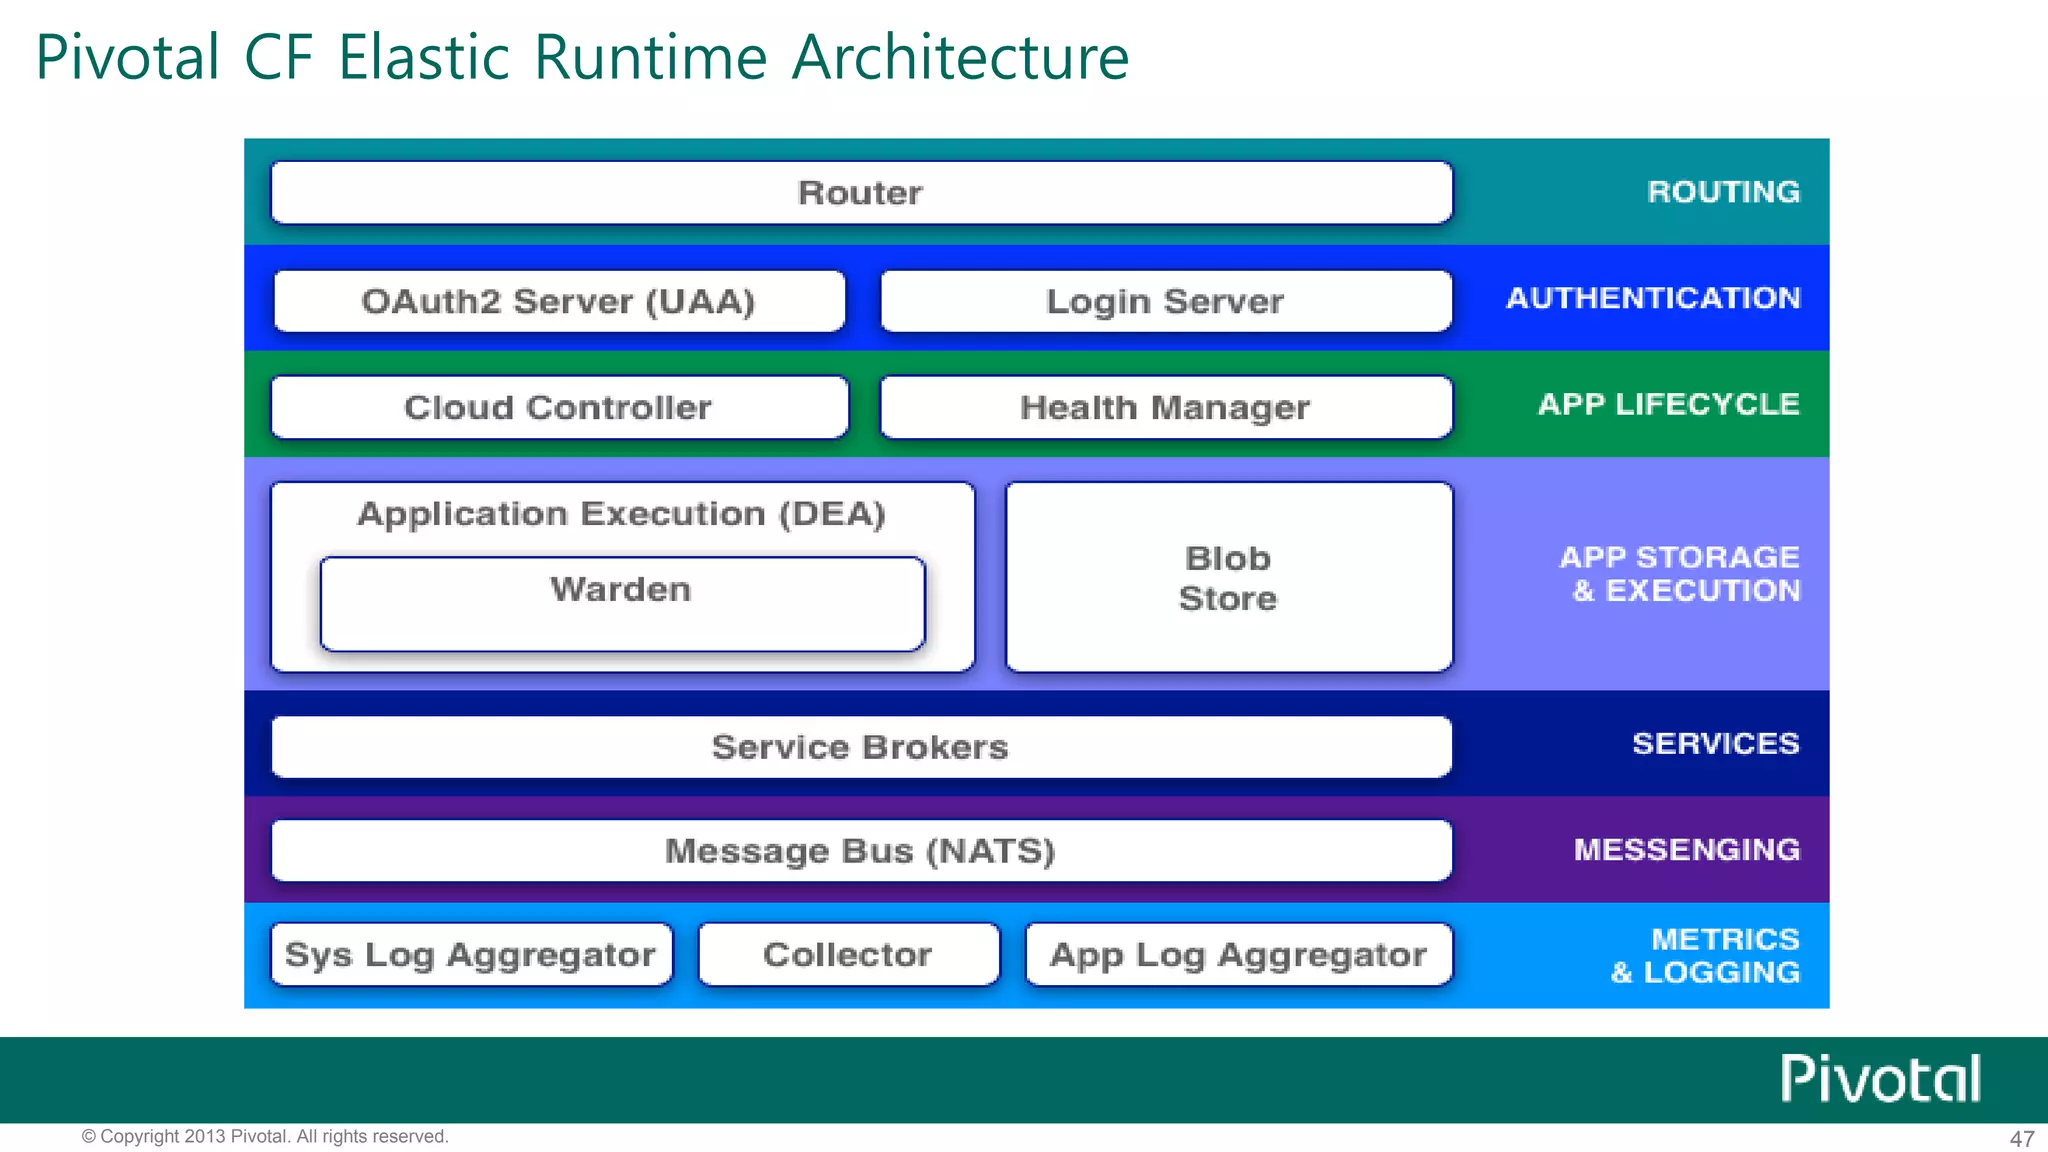Click the Login Server box

(x=1165, y=301)
